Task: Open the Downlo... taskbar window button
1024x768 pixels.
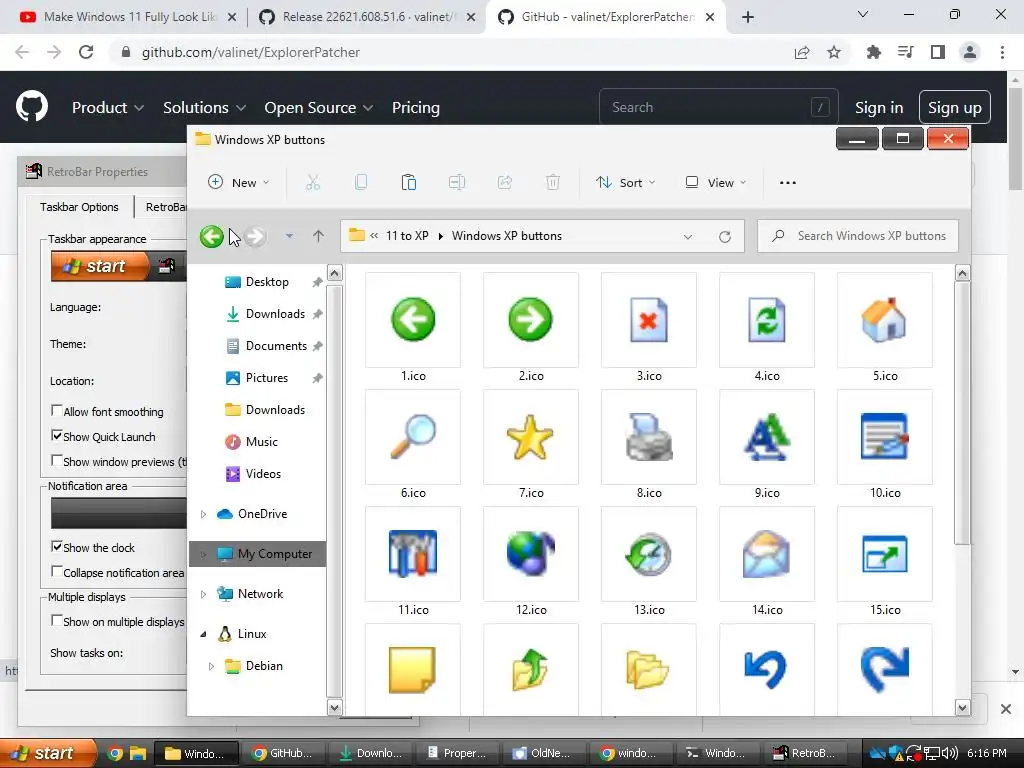Action: pos(371,754)
